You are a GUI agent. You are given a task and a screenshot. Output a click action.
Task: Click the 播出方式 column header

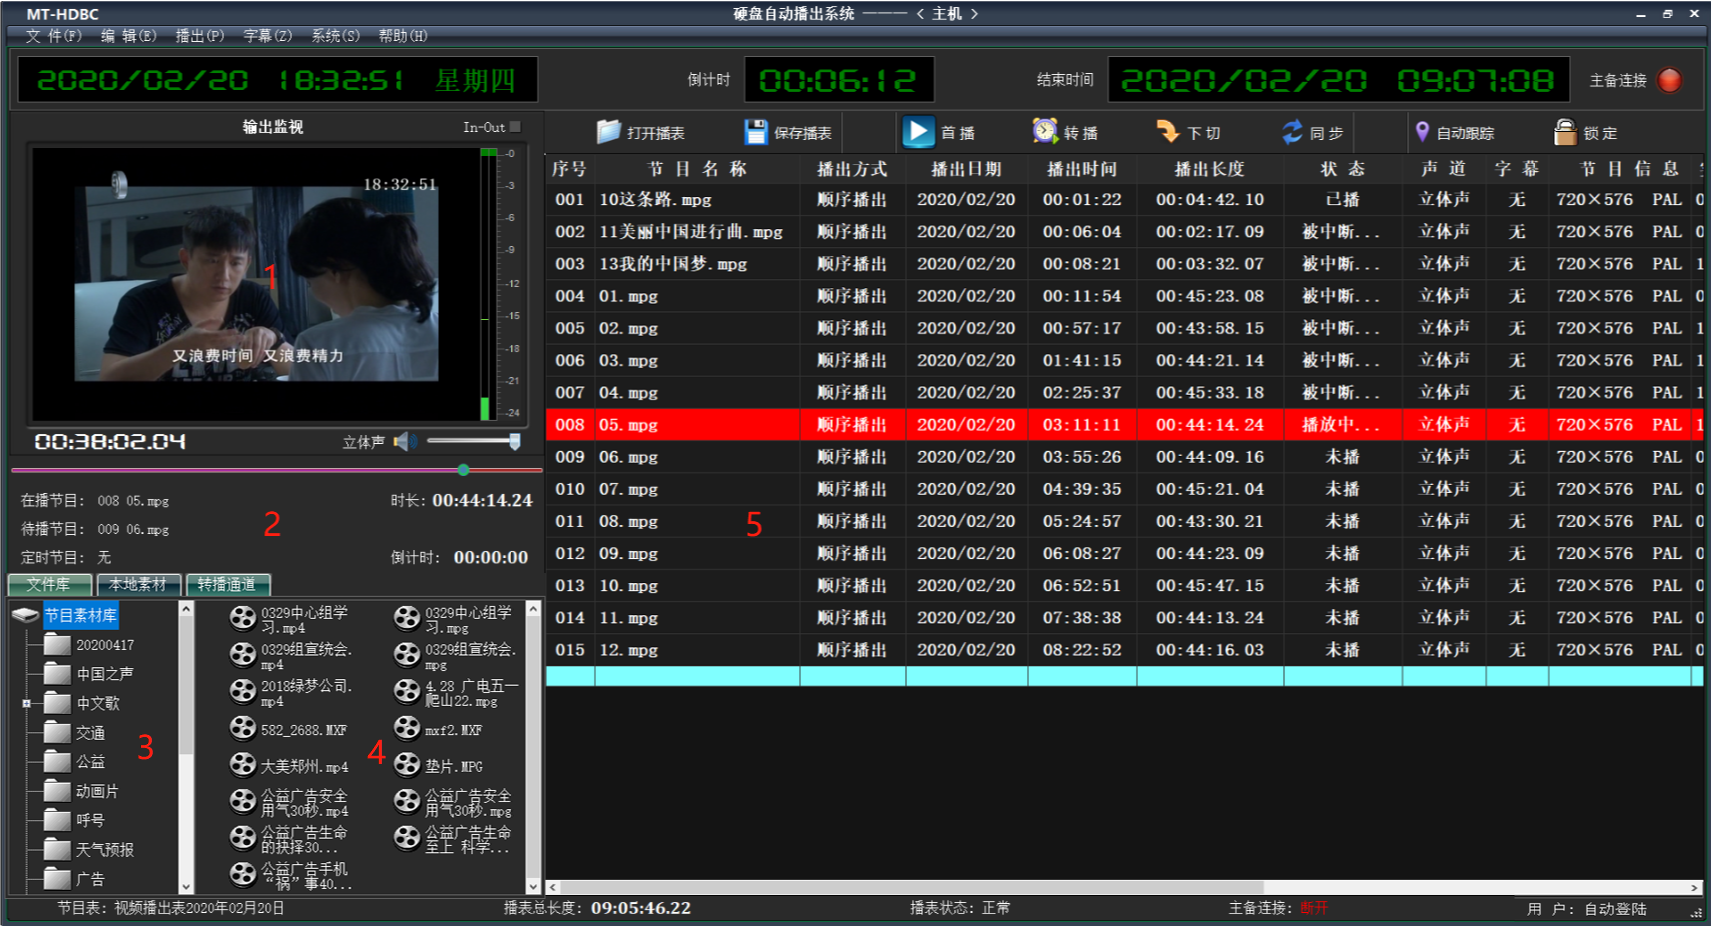click(x=852, y=169)
